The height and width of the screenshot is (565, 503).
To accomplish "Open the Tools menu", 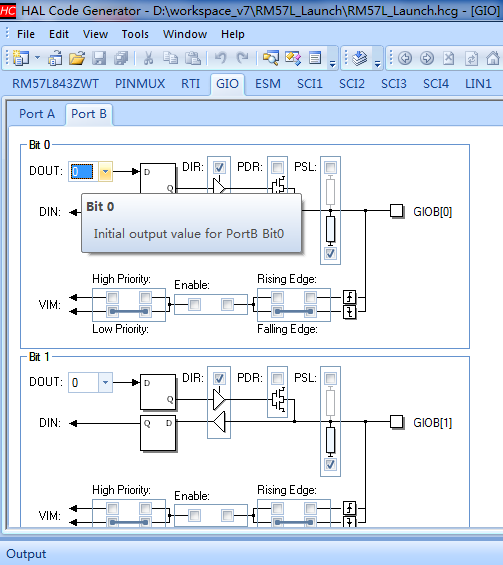I will click(x=135, y=34).
